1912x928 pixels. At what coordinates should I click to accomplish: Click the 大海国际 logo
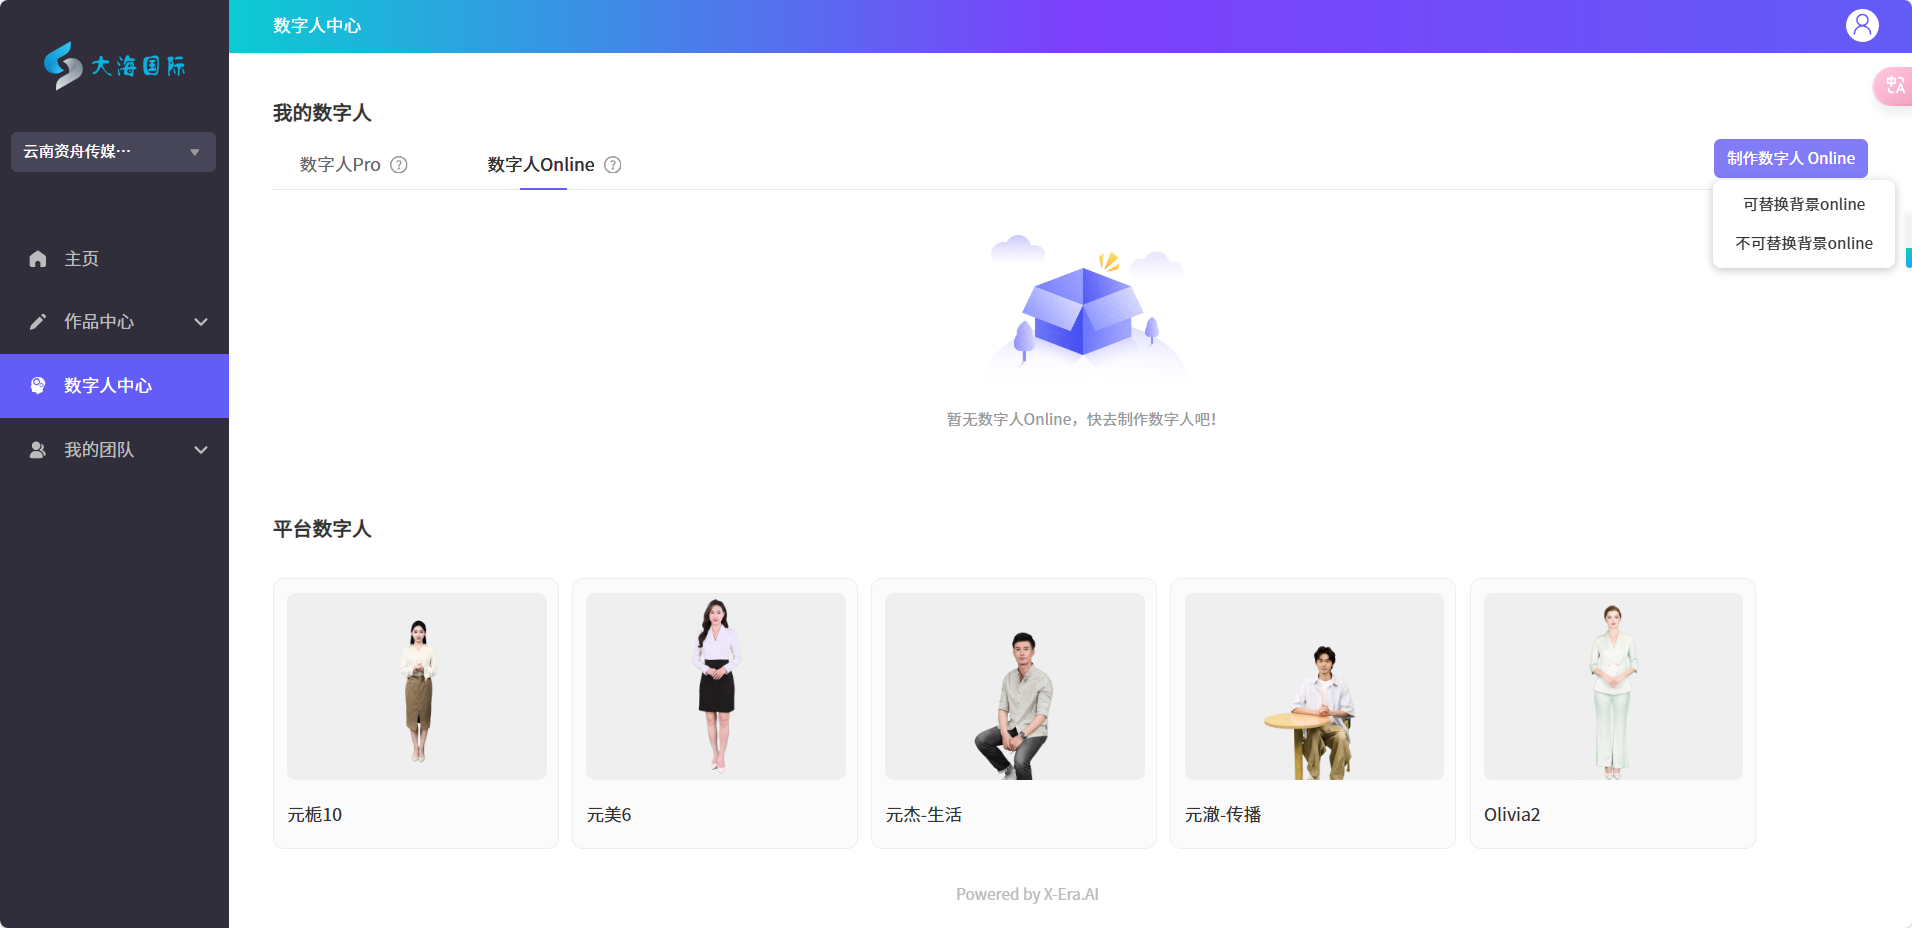pos(114,66)
